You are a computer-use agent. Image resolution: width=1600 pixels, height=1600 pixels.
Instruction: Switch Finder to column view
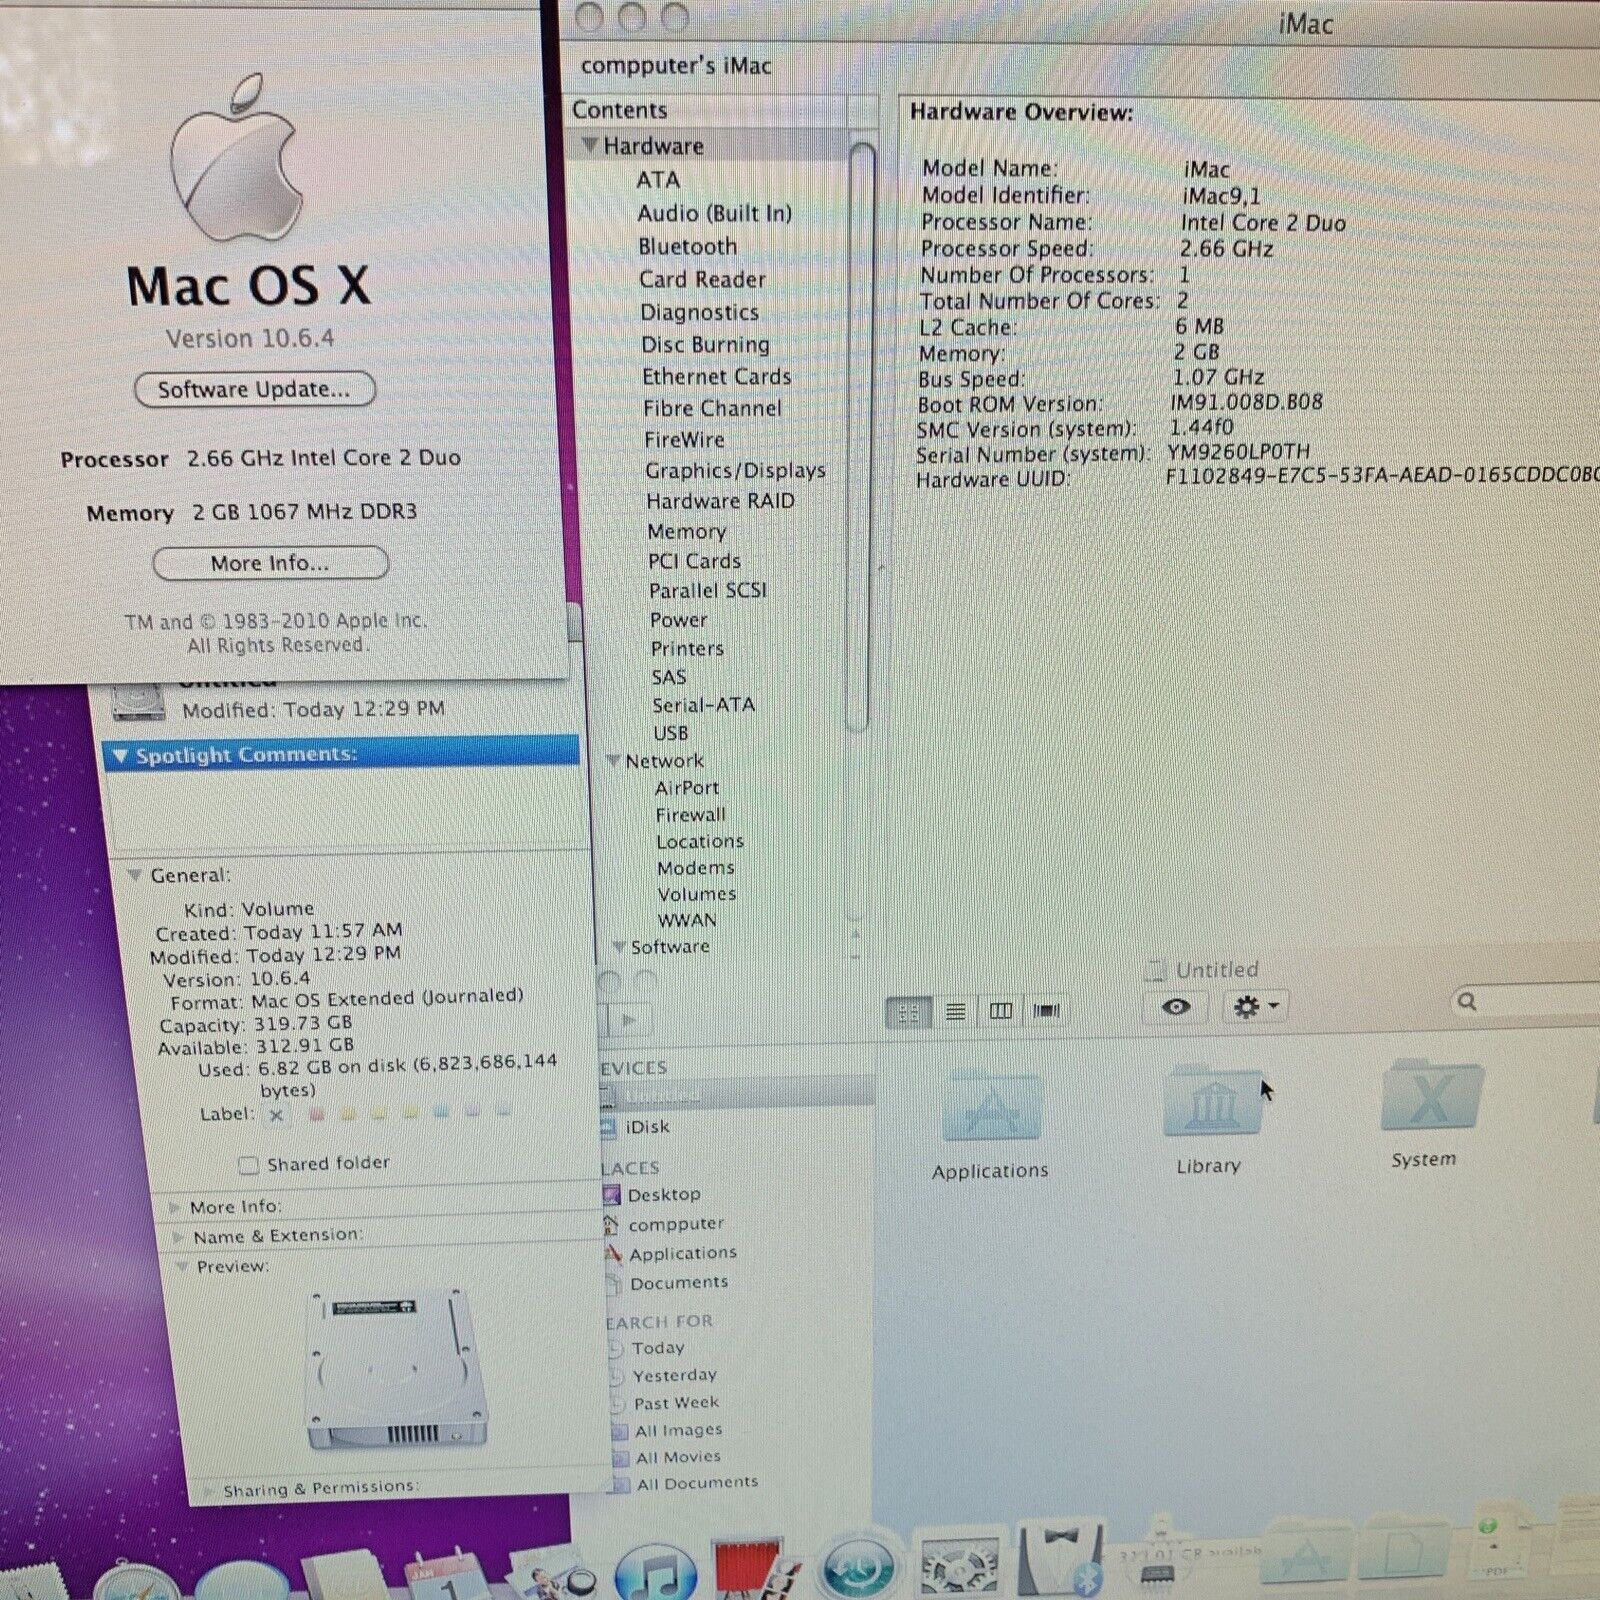(x=1000, y=1012)
